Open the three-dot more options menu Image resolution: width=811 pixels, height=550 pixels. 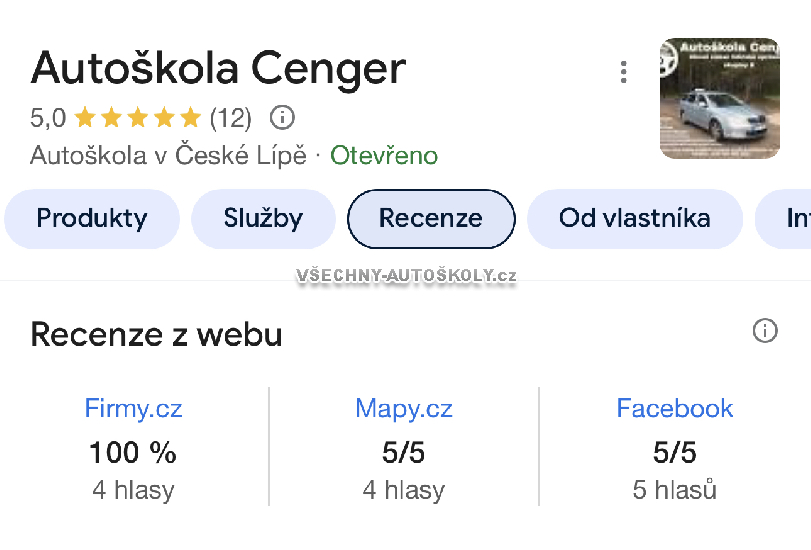(624, 72)
